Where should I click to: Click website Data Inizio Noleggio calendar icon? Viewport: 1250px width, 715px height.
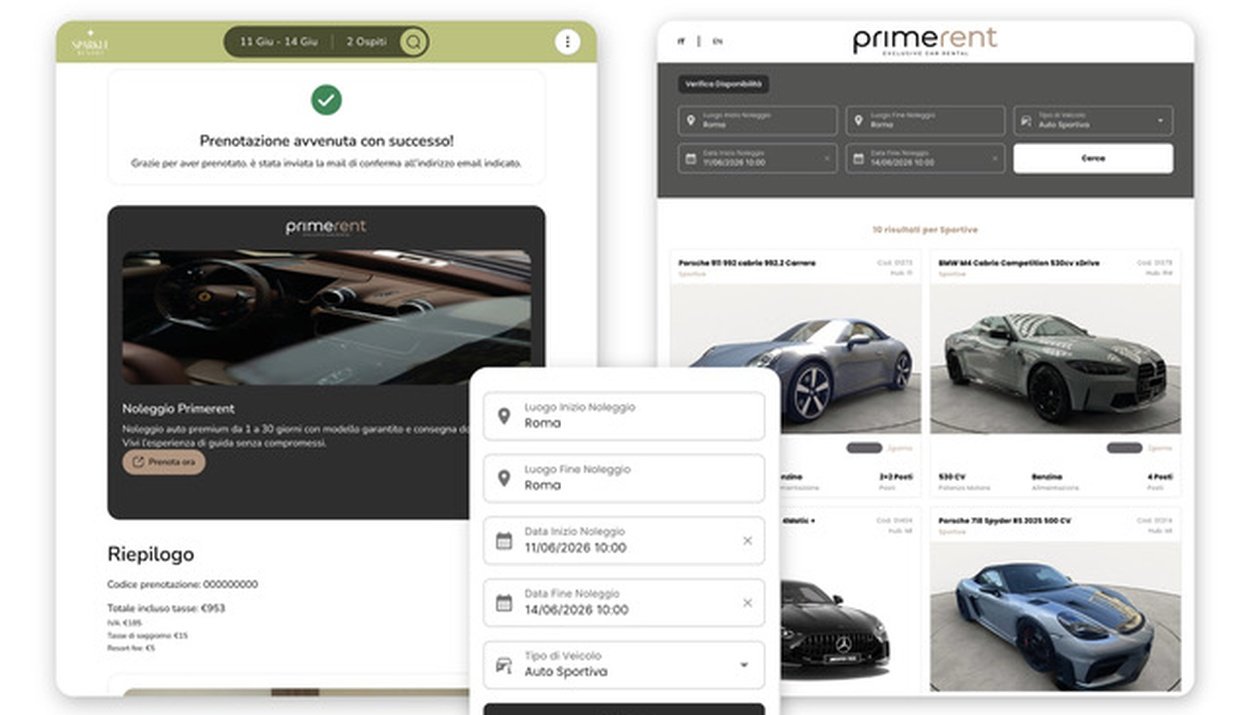690,158
